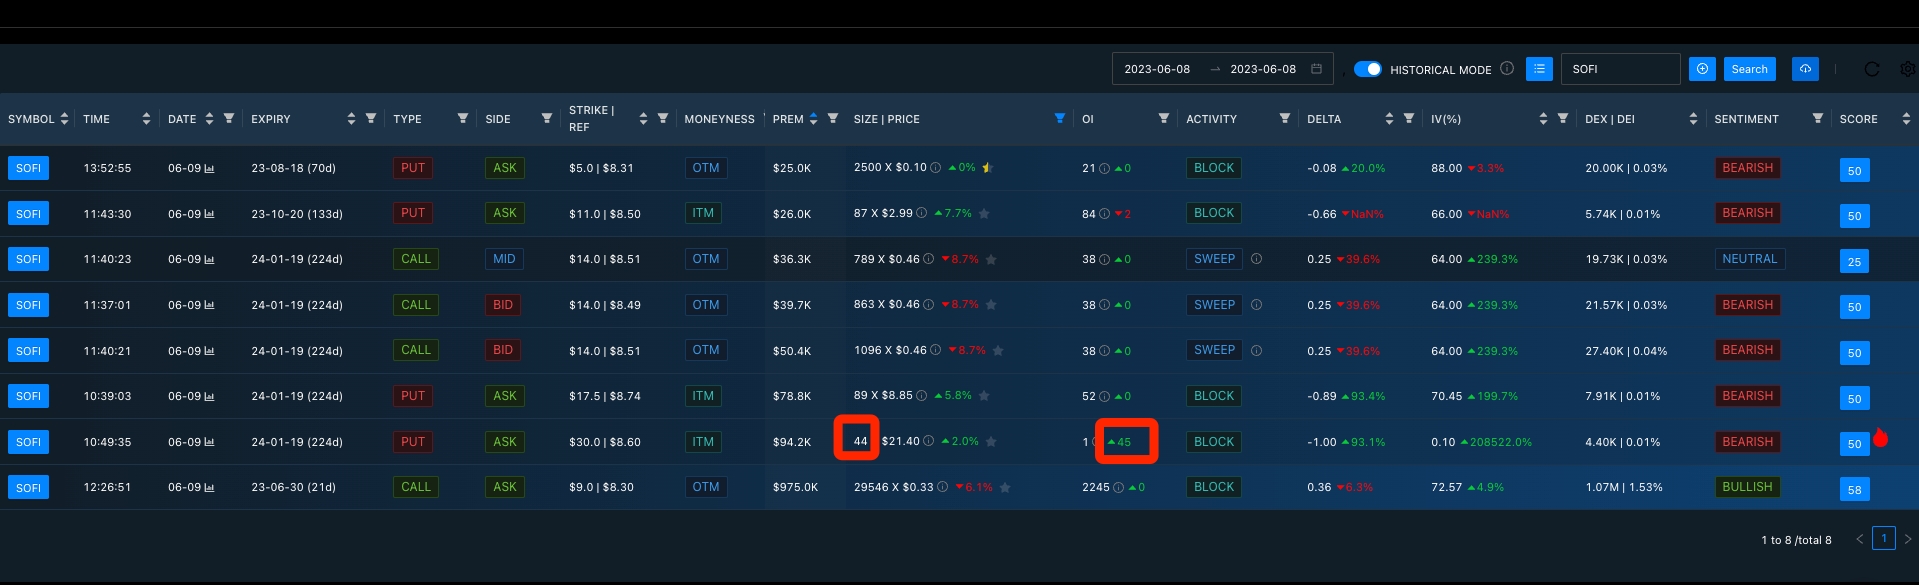Click the plus circle add-symbol button
Image resolution: width=1919 pixels, height=585 pixels.
coord(1702,69)
